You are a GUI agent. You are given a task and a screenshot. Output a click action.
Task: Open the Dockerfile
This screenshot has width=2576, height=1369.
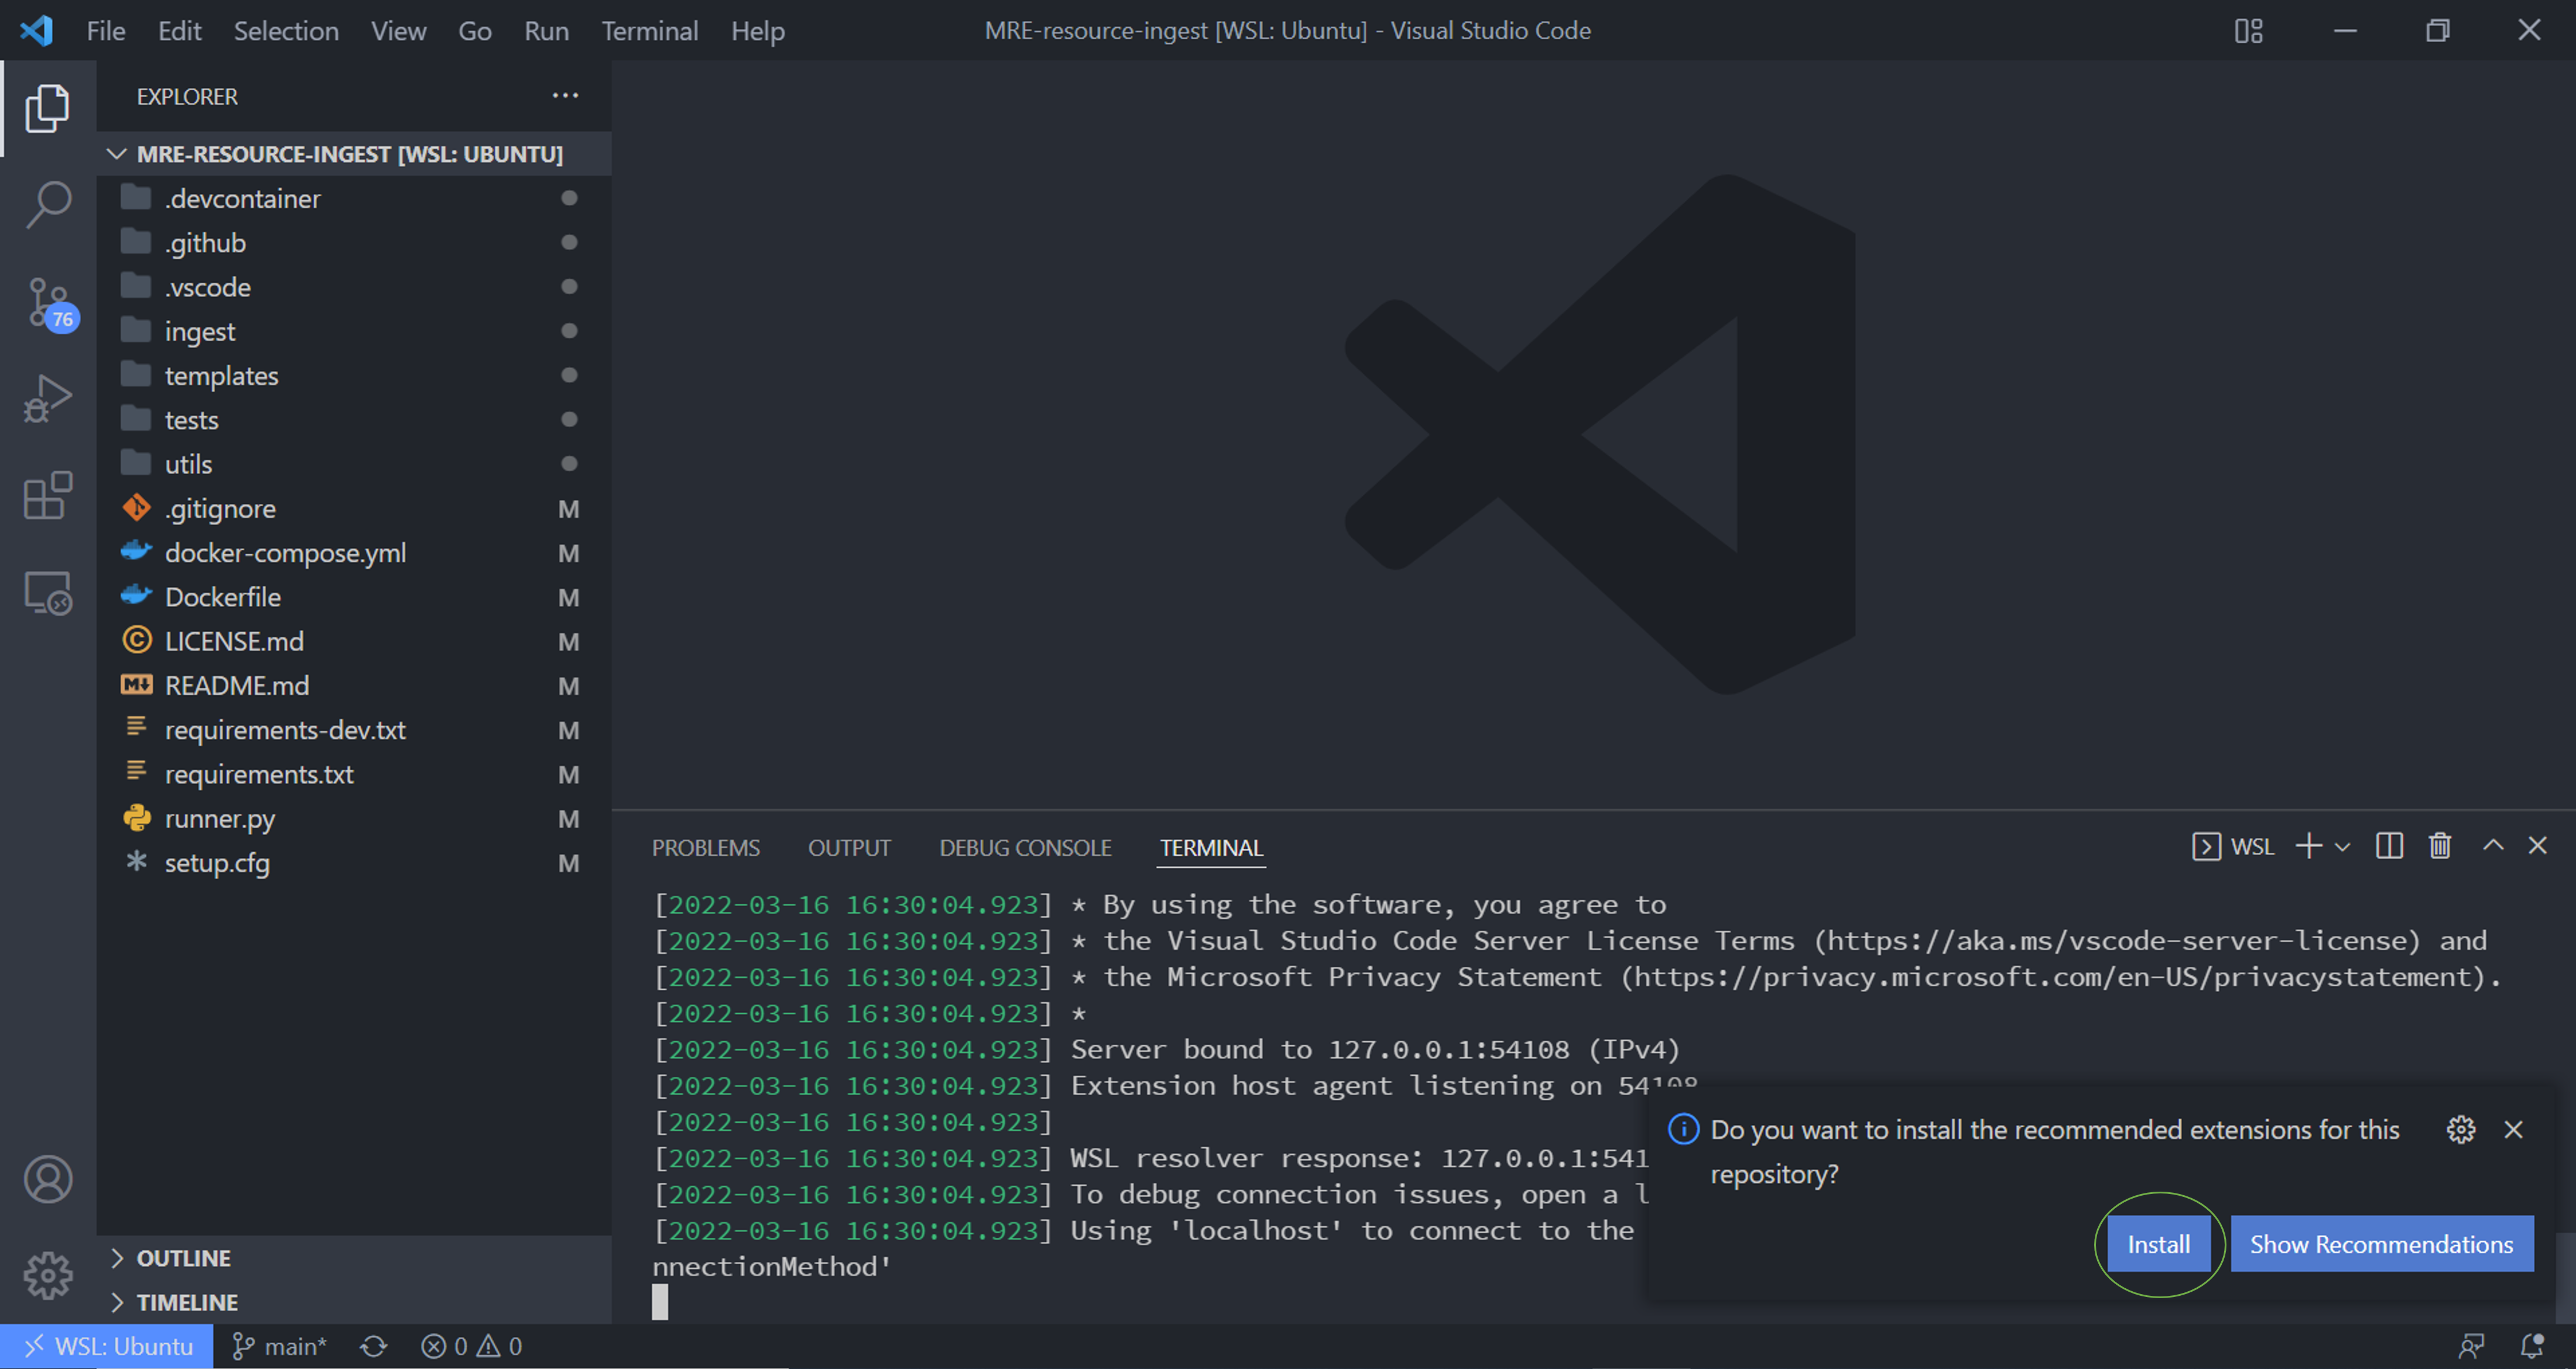354,597
